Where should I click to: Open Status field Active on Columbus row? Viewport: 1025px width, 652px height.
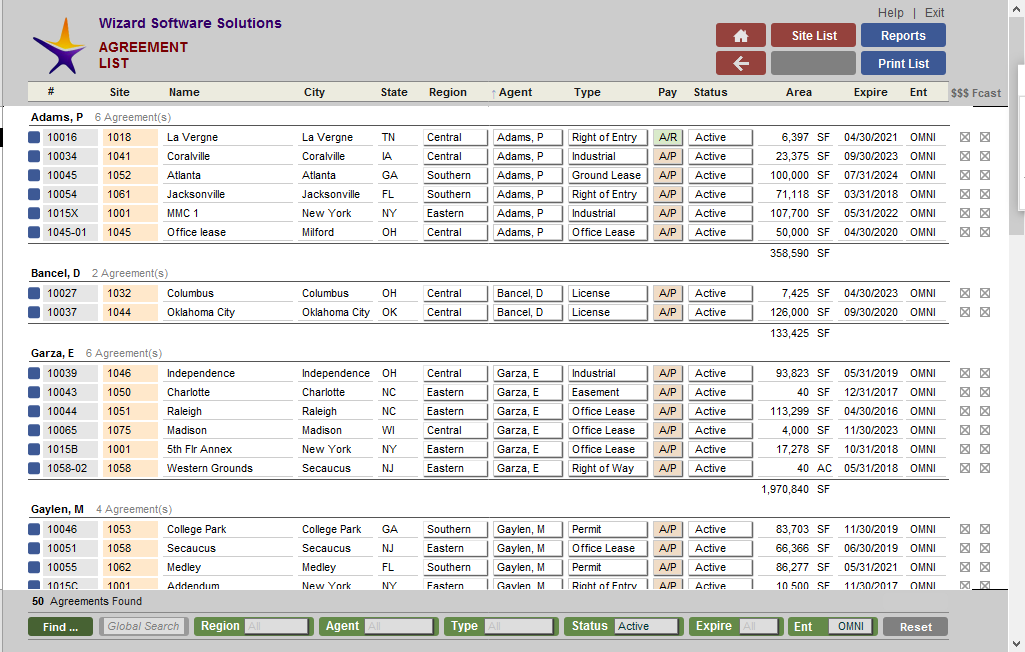720,294
